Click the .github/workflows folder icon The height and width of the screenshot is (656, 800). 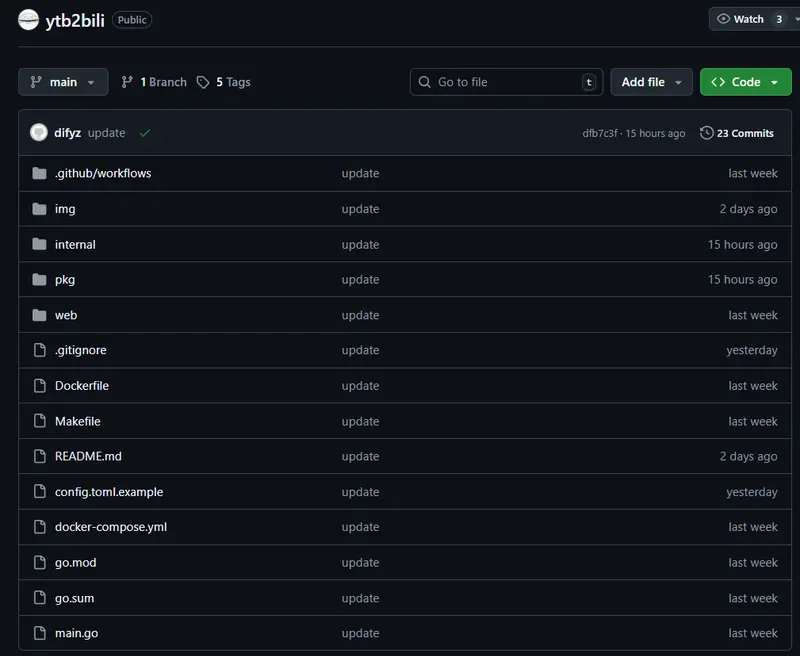(x=39, y=173)
